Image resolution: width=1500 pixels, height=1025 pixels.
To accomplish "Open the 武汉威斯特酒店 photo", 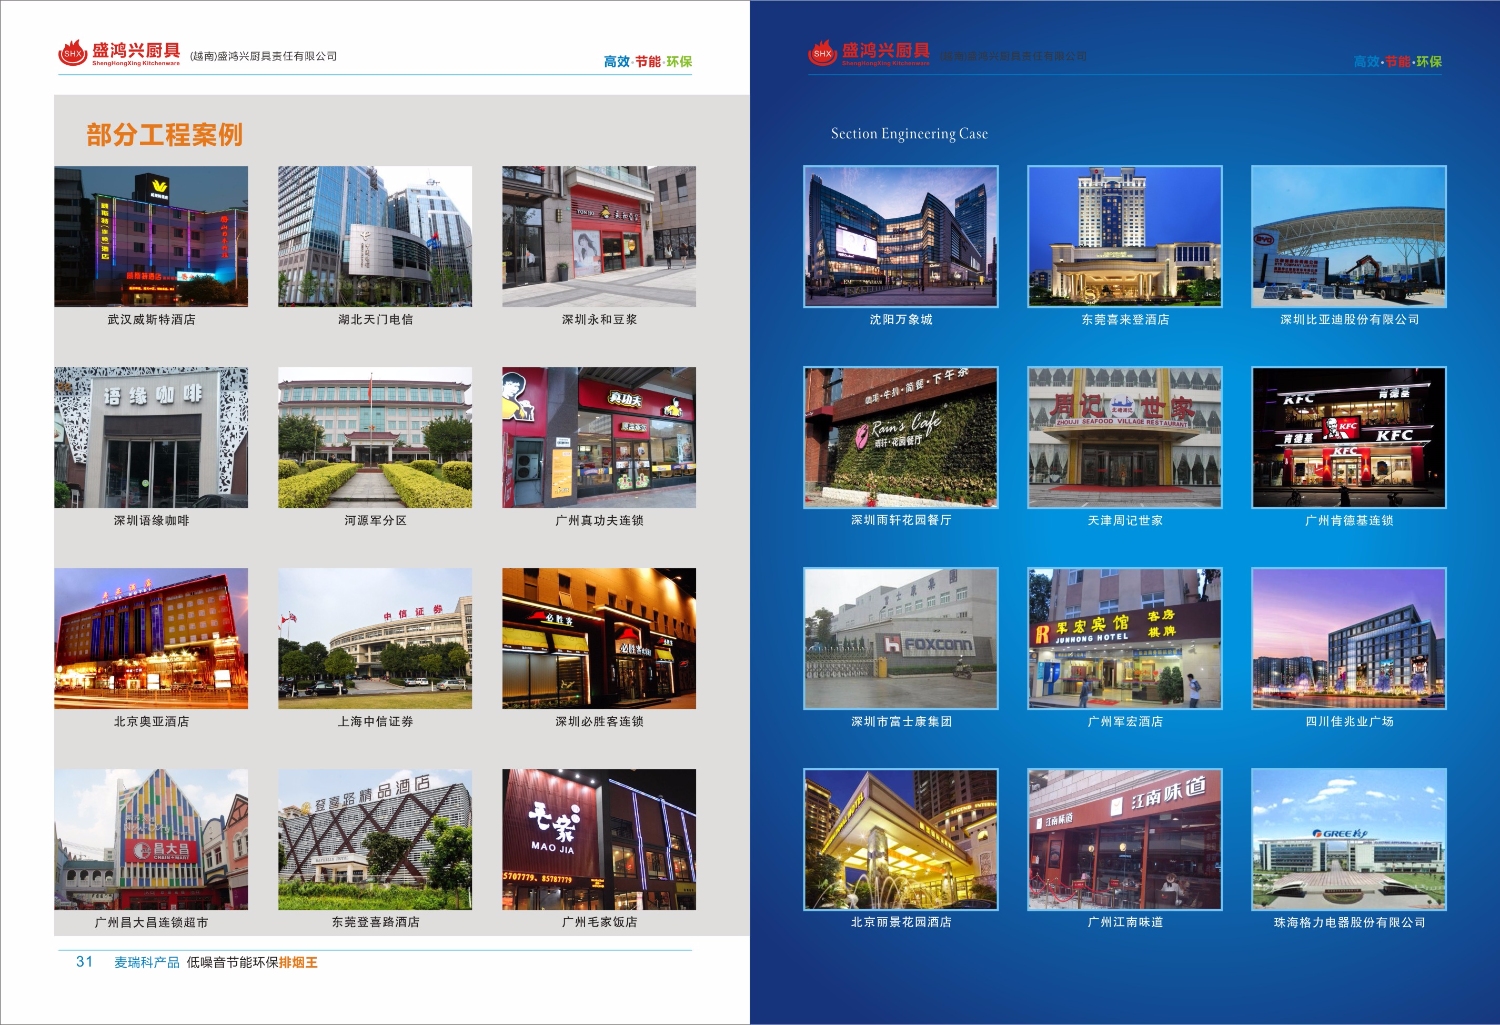I will [151, 236].
